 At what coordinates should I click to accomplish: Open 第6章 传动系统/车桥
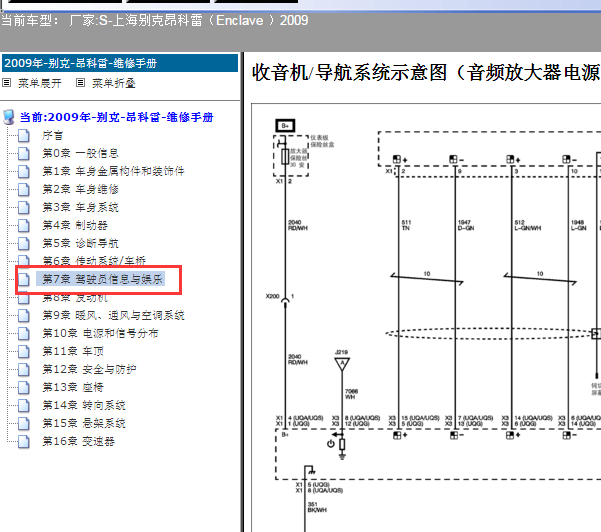click(94, 261)
